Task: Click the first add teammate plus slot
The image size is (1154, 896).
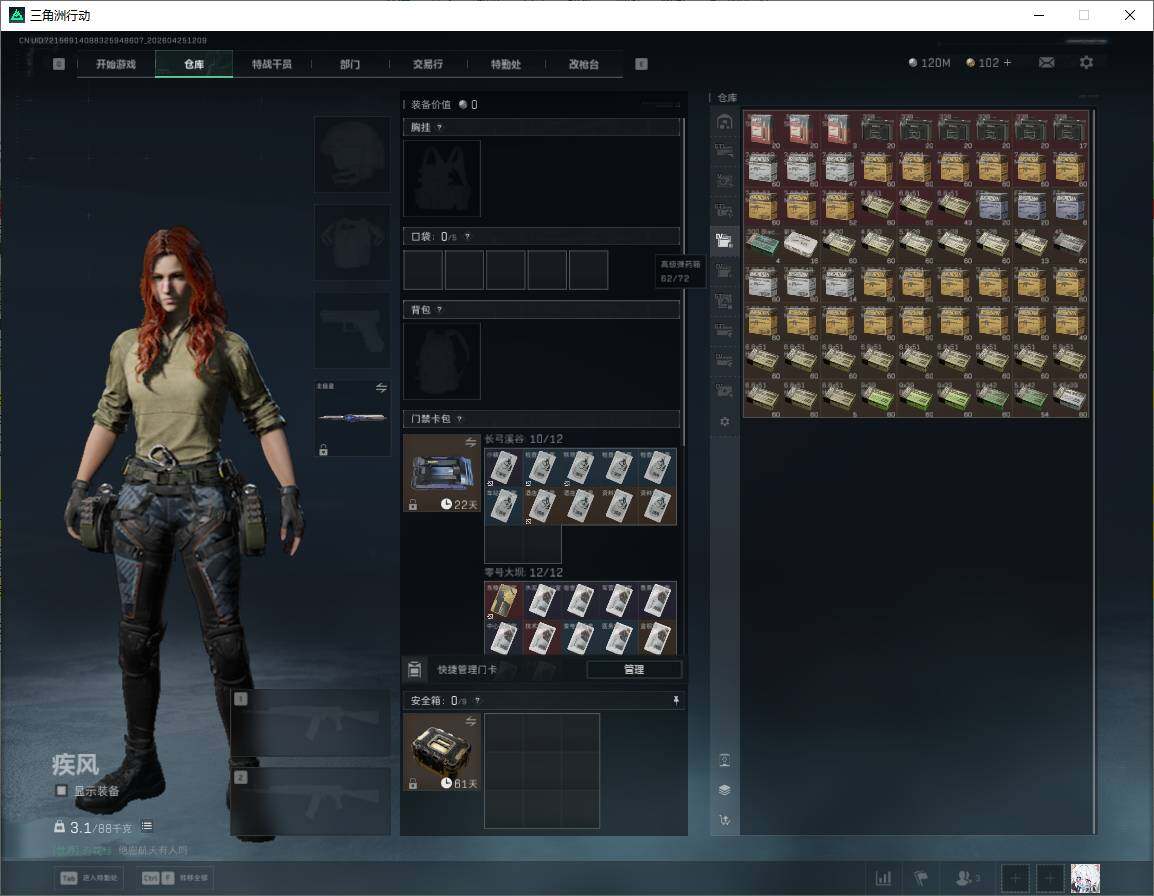Action: 1016,878
